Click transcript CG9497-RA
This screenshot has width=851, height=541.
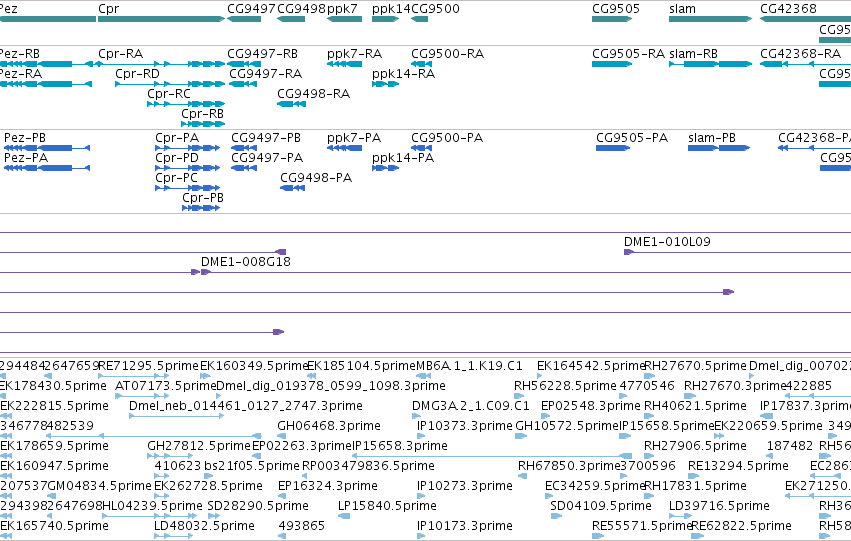click(244, 84)
